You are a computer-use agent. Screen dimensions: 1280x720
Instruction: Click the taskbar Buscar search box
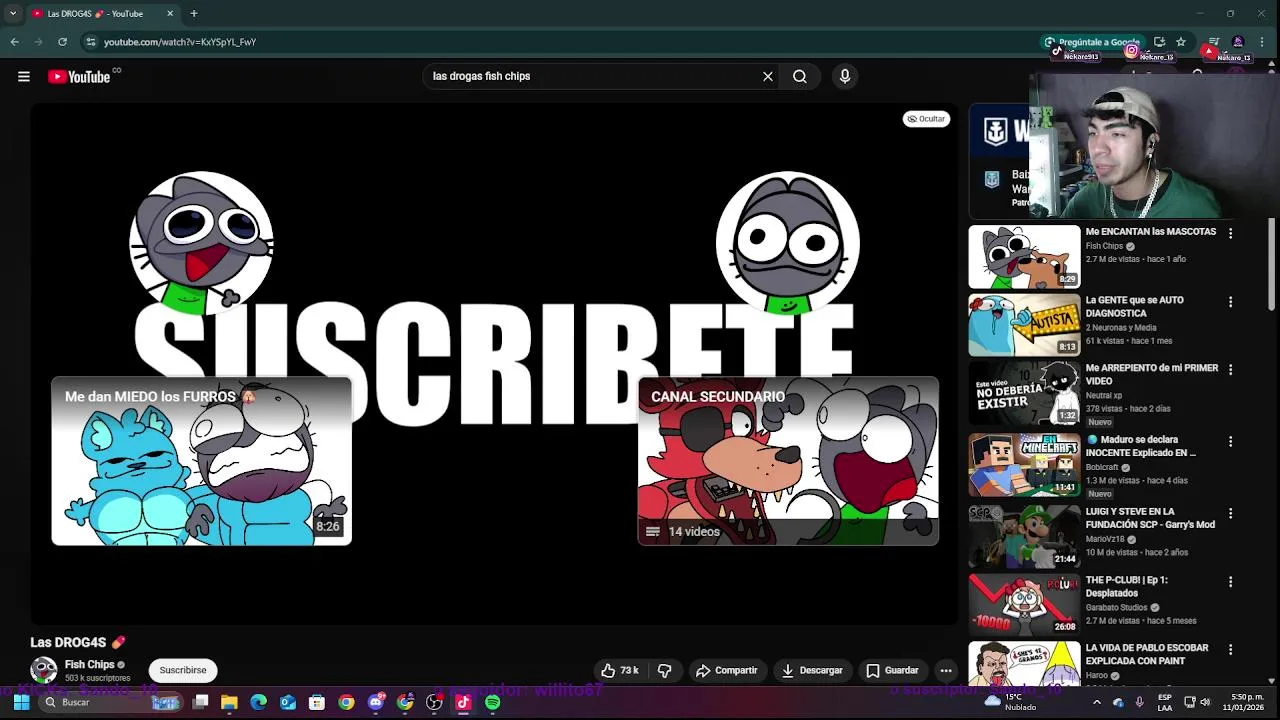pos(110,702)
